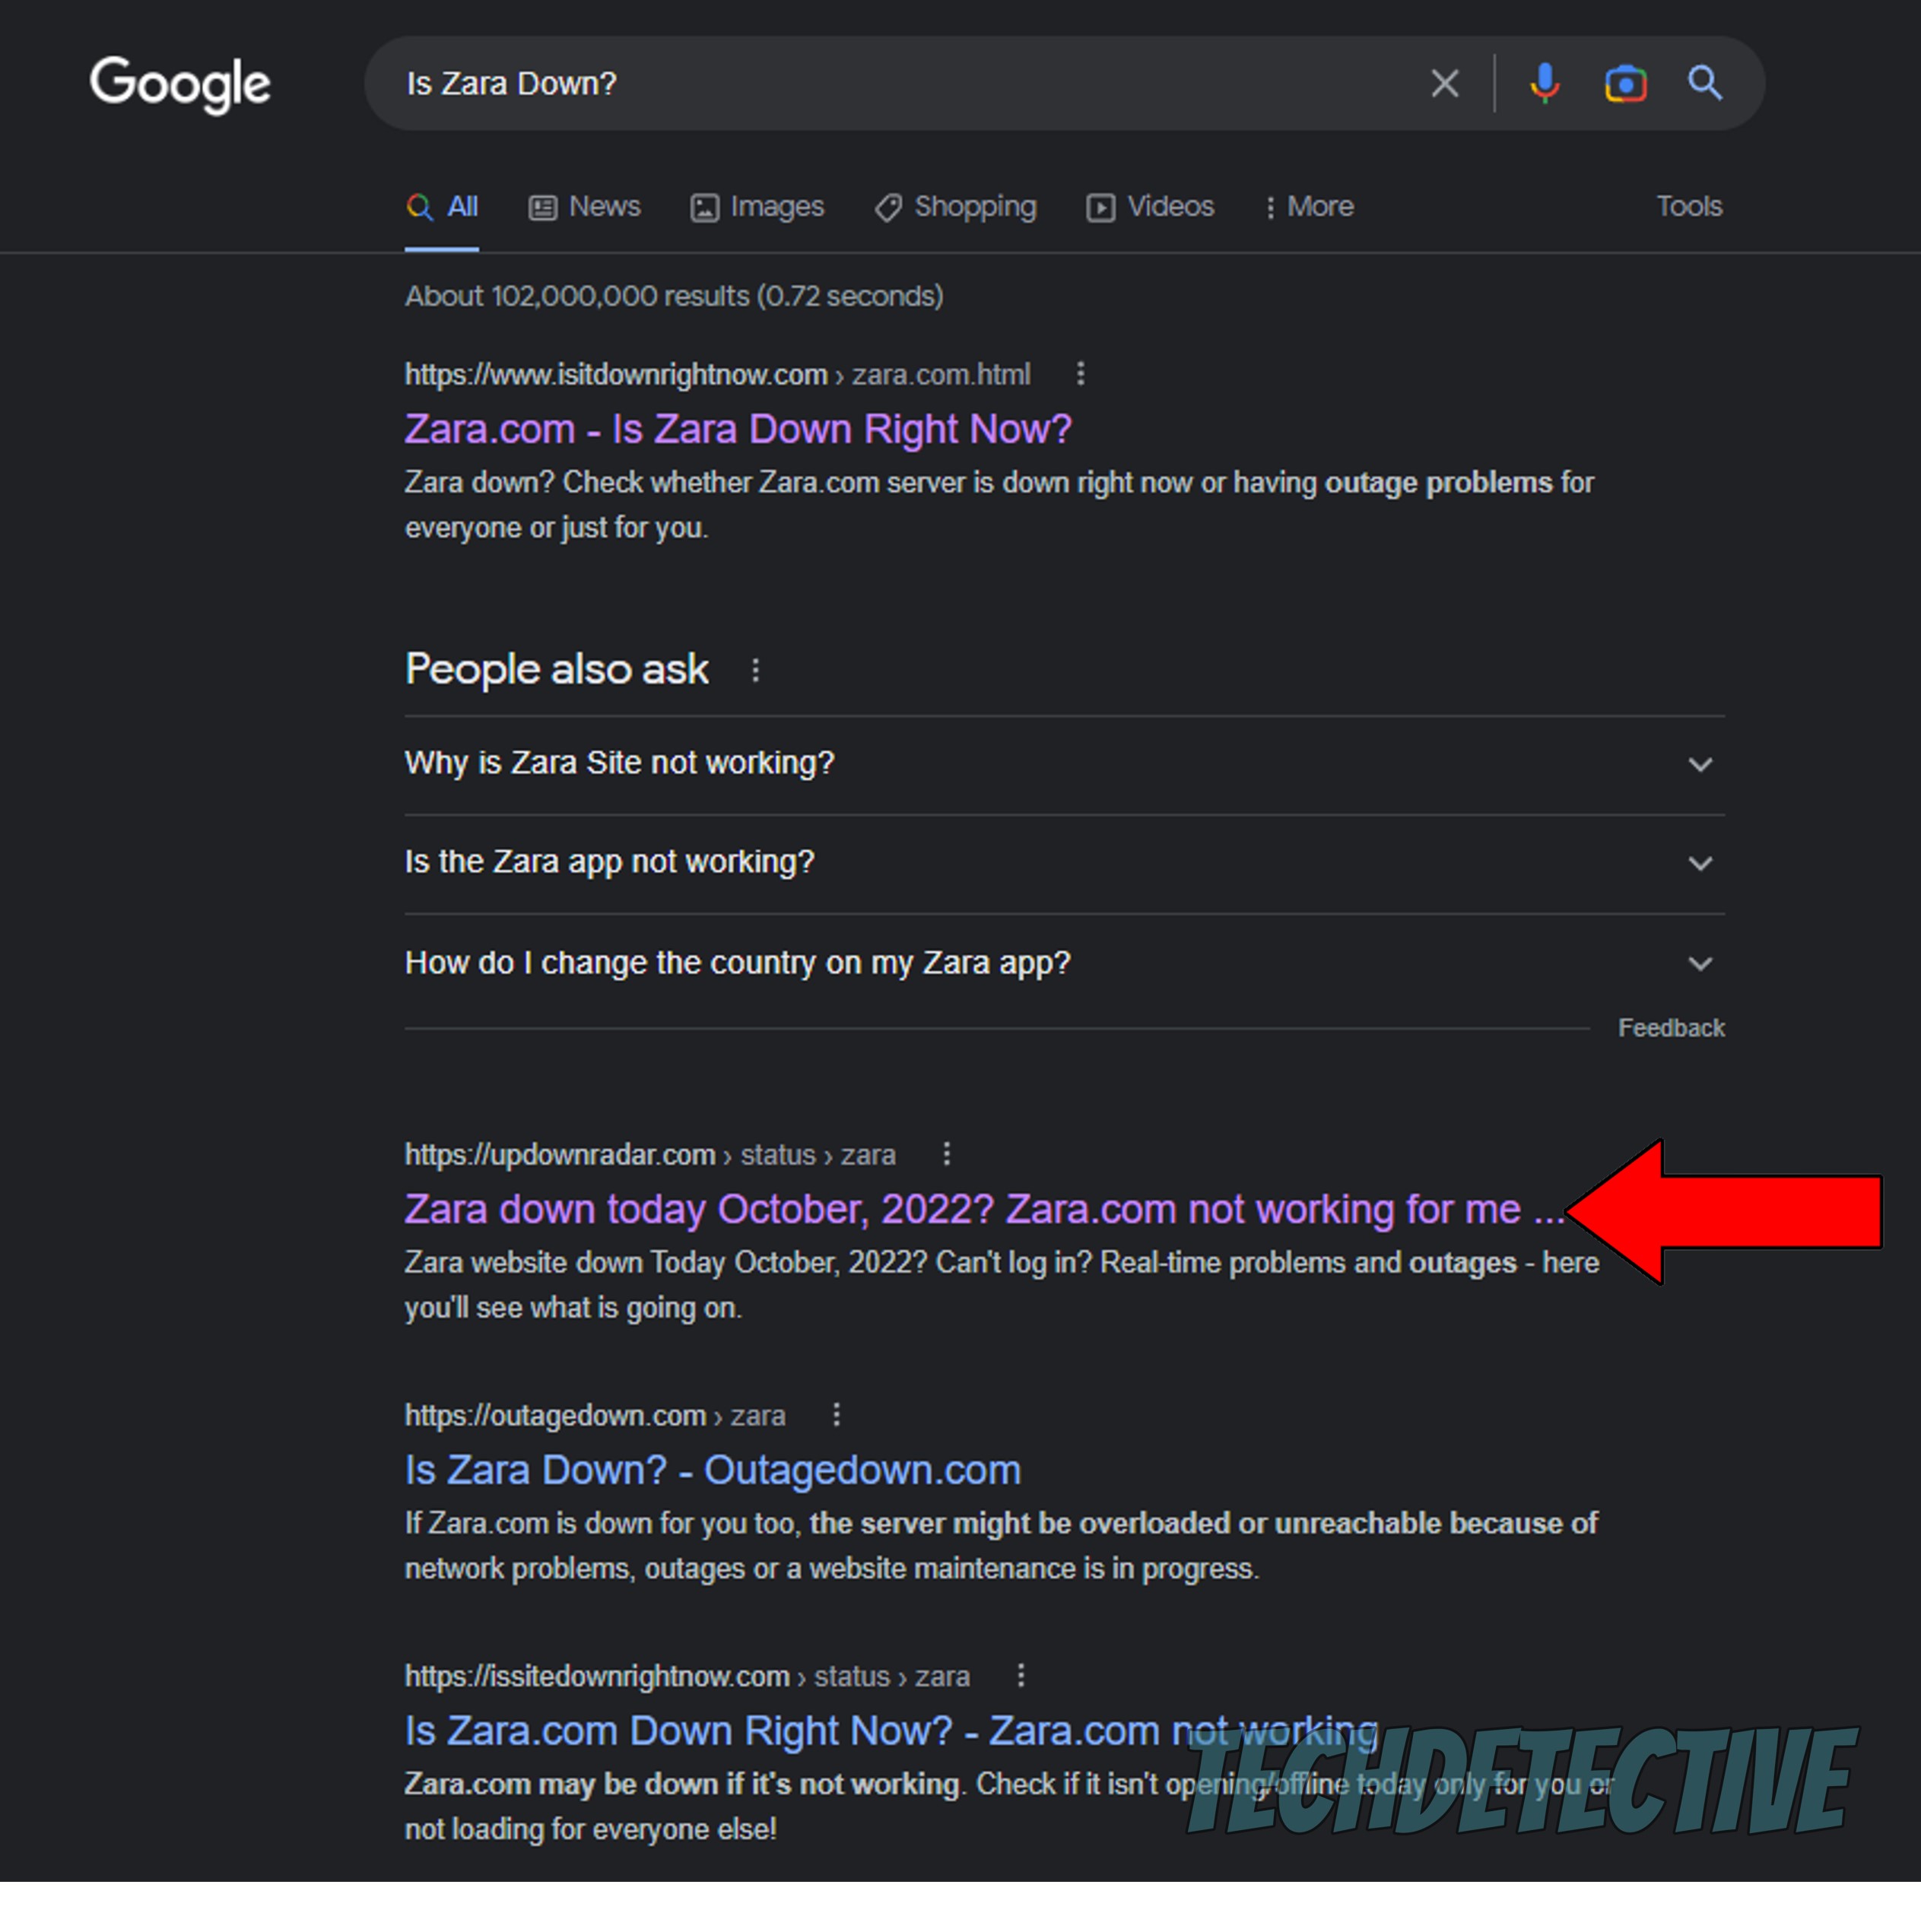1921x1932 pixels.
Task: Open three-dot menu beside outagedown result
Action: point(836,1415)
